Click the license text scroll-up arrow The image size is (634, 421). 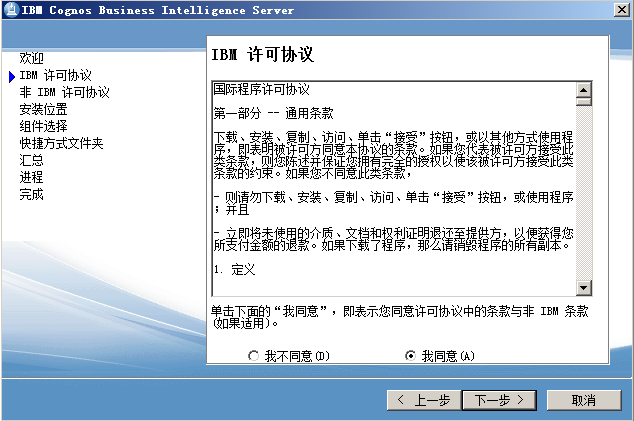(x=583, y=89)
